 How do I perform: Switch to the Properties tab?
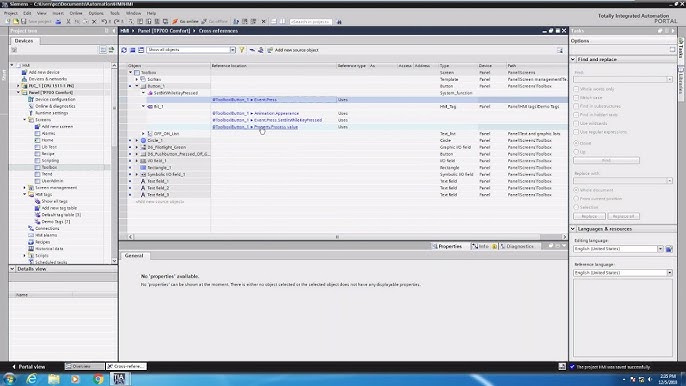[447, 246]
